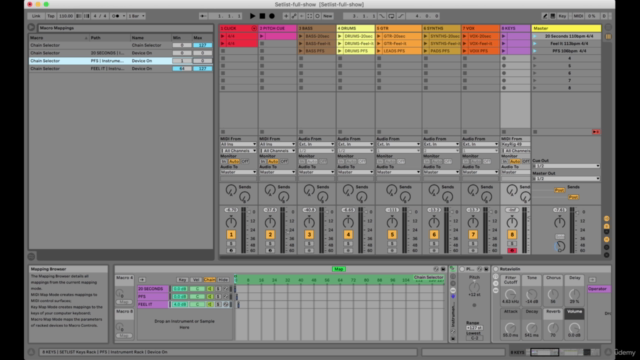Open the VOX track Audio To dropdown

click(x=480, y=172)
